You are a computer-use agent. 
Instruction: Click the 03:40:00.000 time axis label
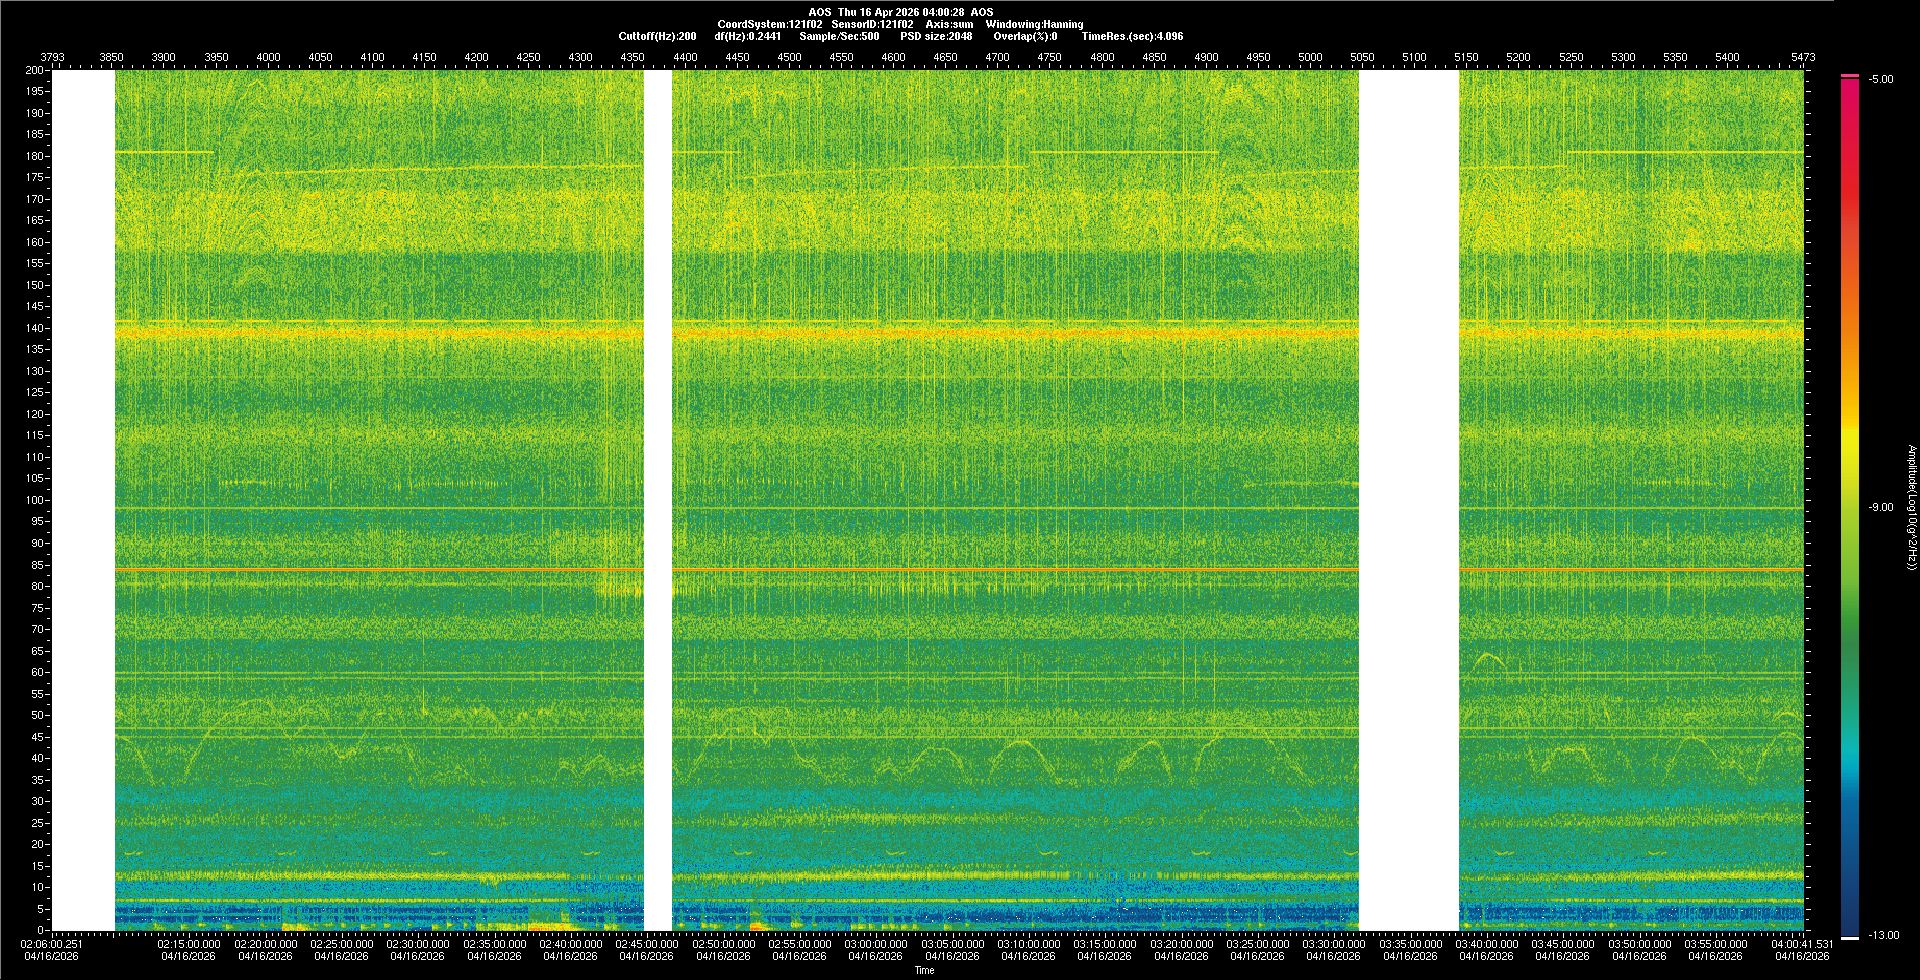(1486, 944)
